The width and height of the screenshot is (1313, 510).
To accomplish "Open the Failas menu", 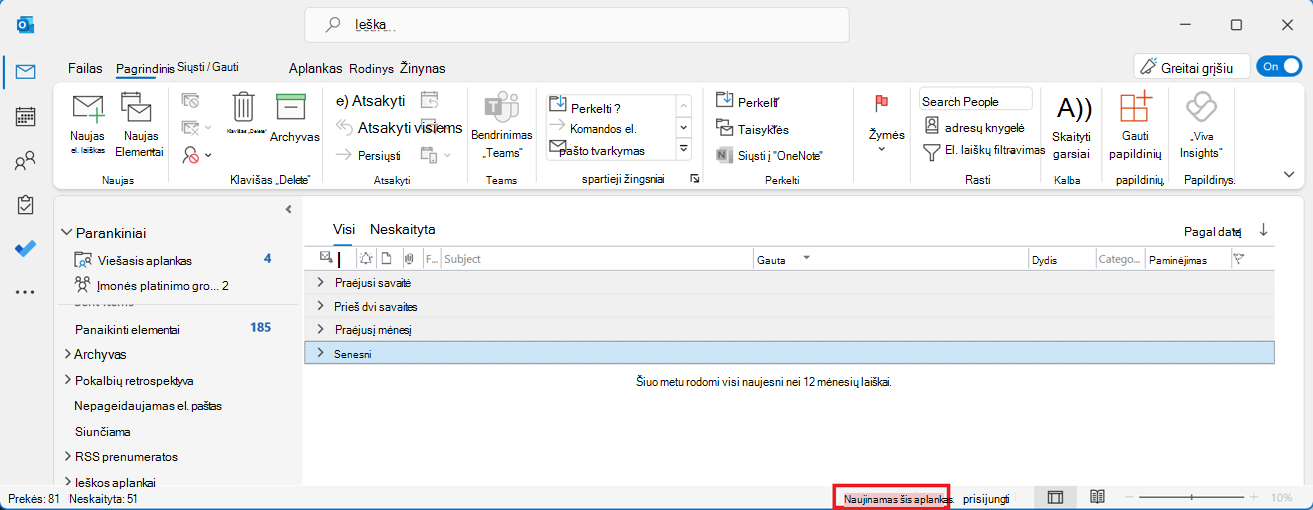I will [85, 68].
